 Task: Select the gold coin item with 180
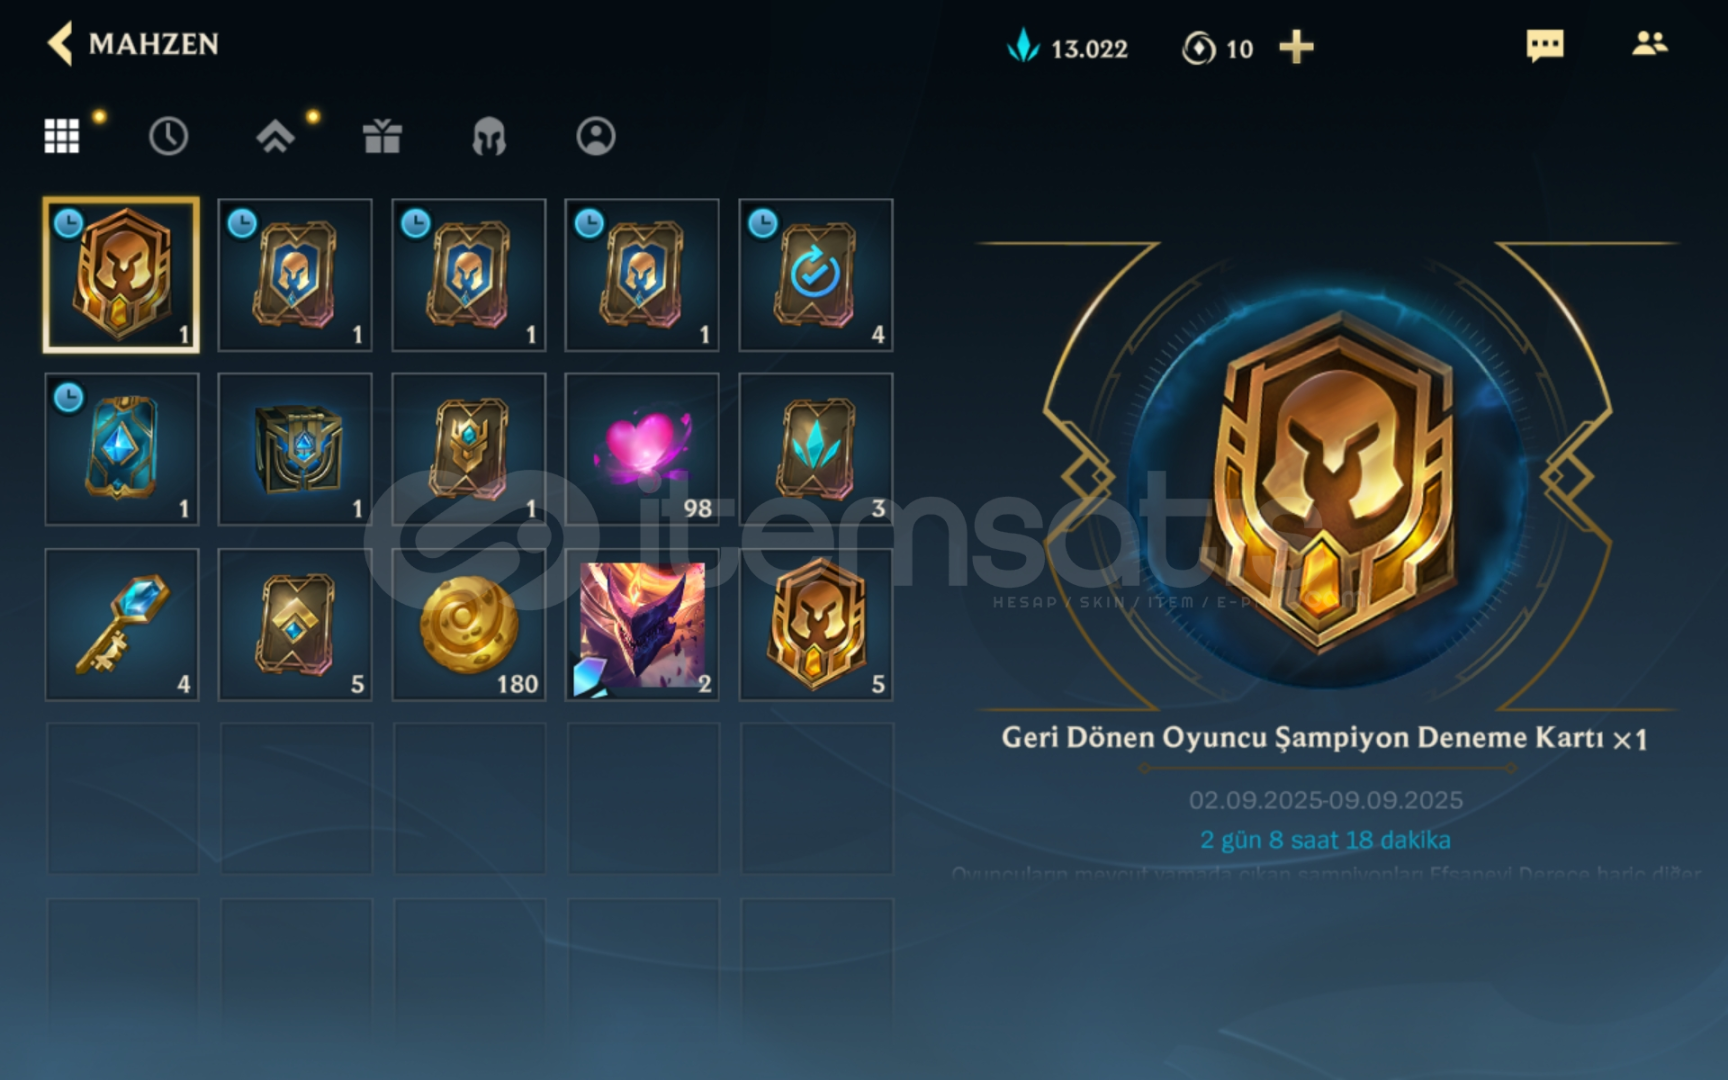point(469,624)
